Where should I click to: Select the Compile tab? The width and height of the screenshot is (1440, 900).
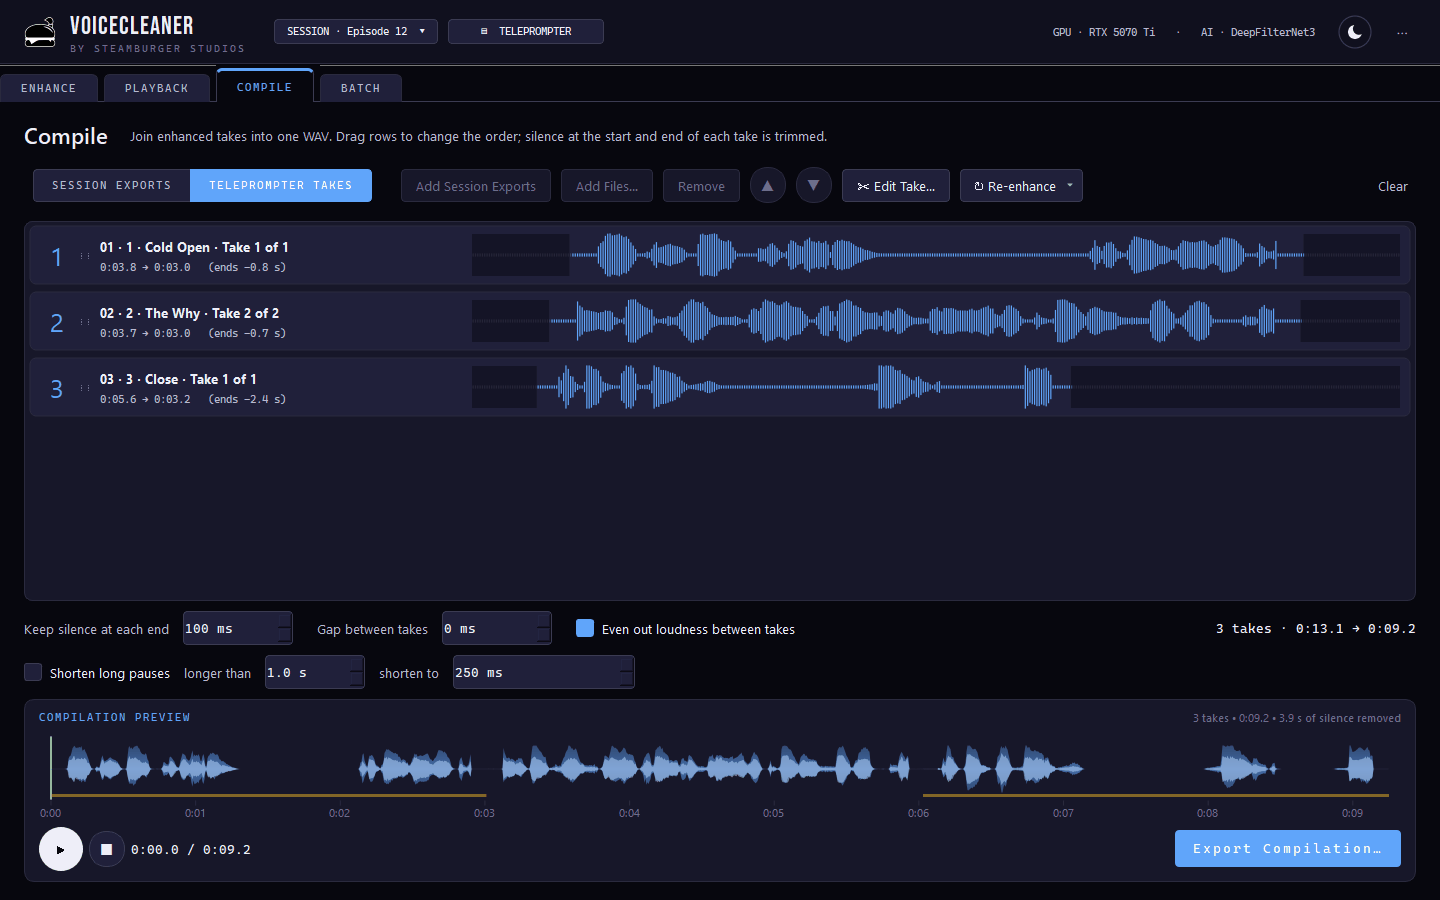265,87
